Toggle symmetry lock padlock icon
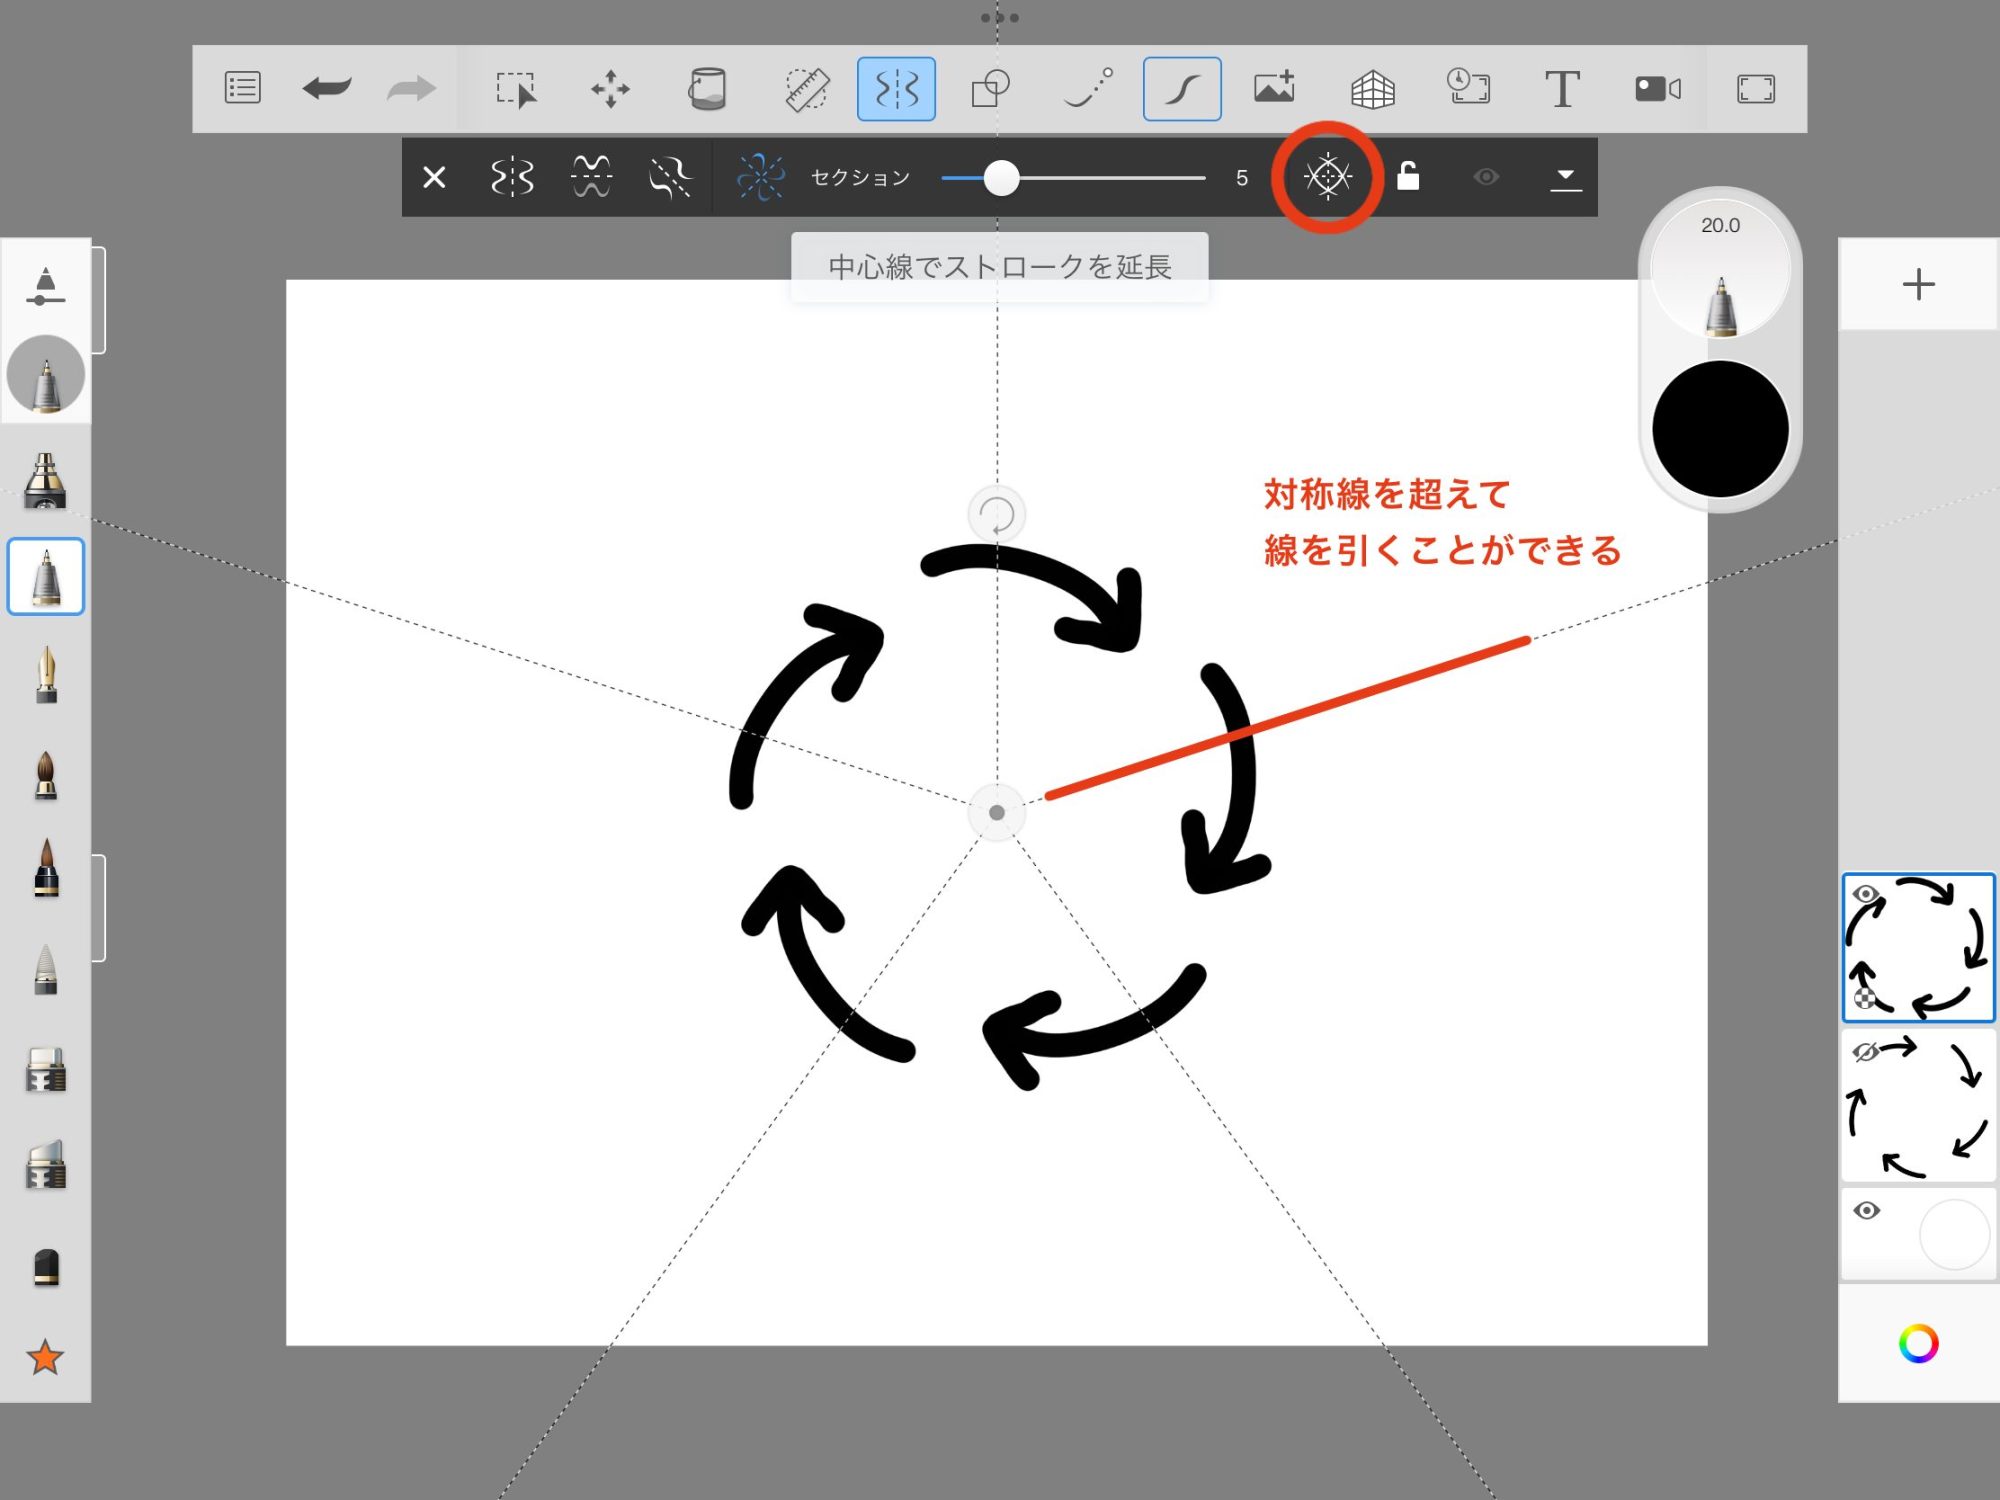The width and height of the screenshot is (2000, 1500). pos(1408,177)
